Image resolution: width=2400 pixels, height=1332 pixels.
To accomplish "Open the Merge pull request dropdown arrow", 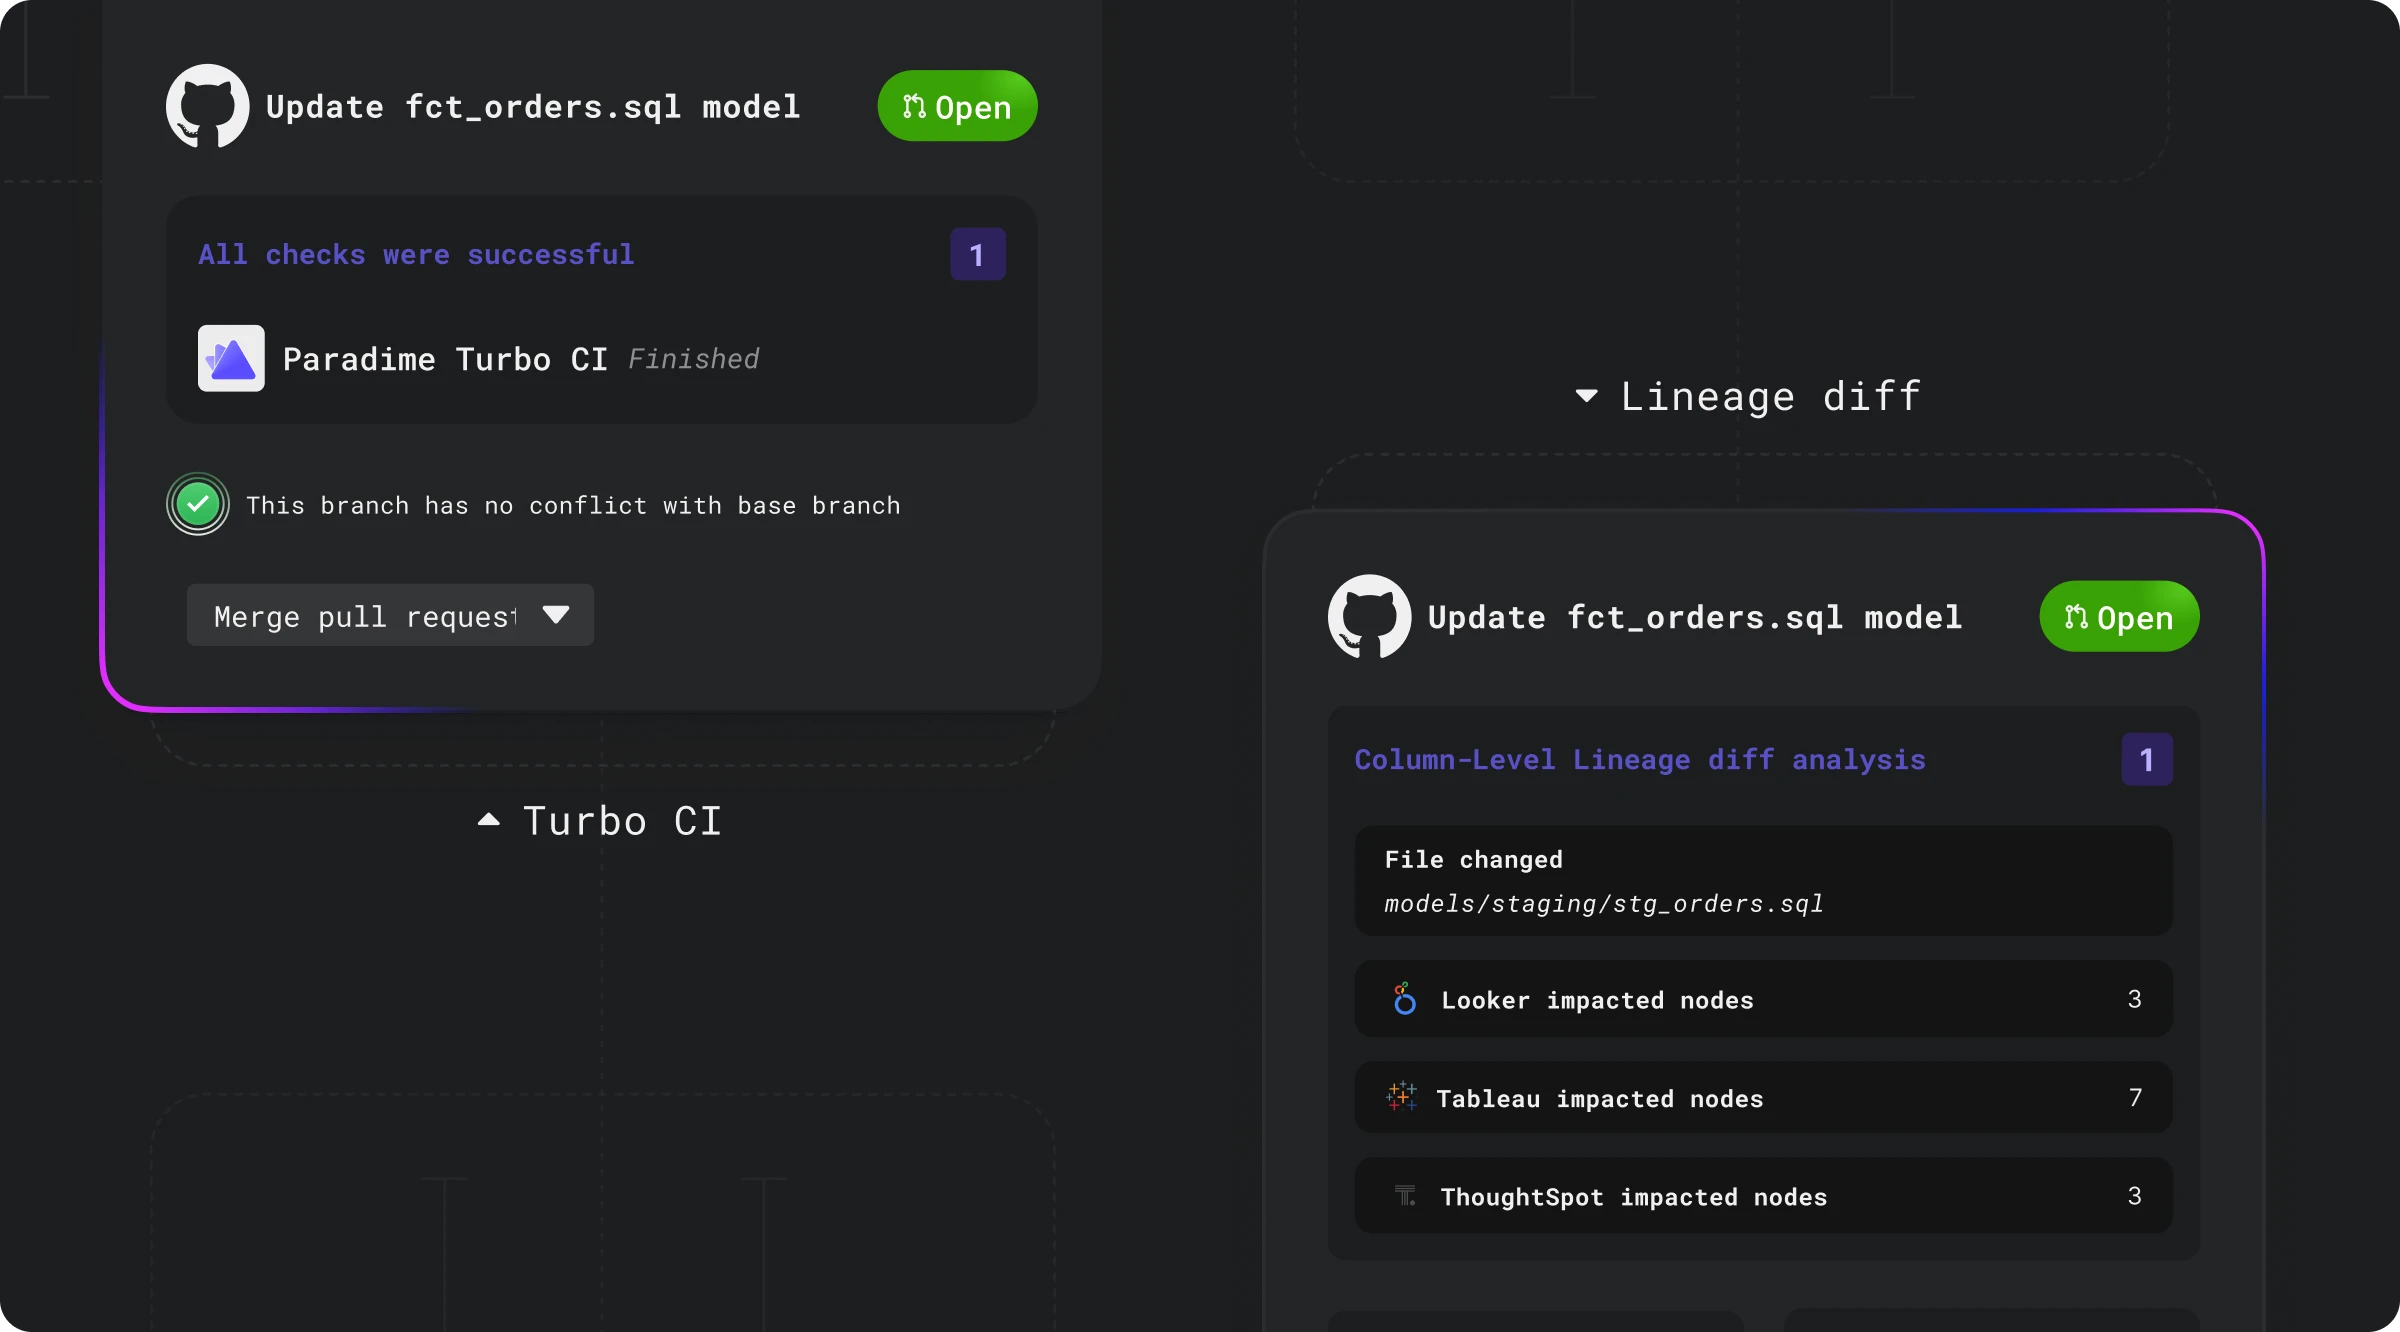I will [x=556, y=615].
